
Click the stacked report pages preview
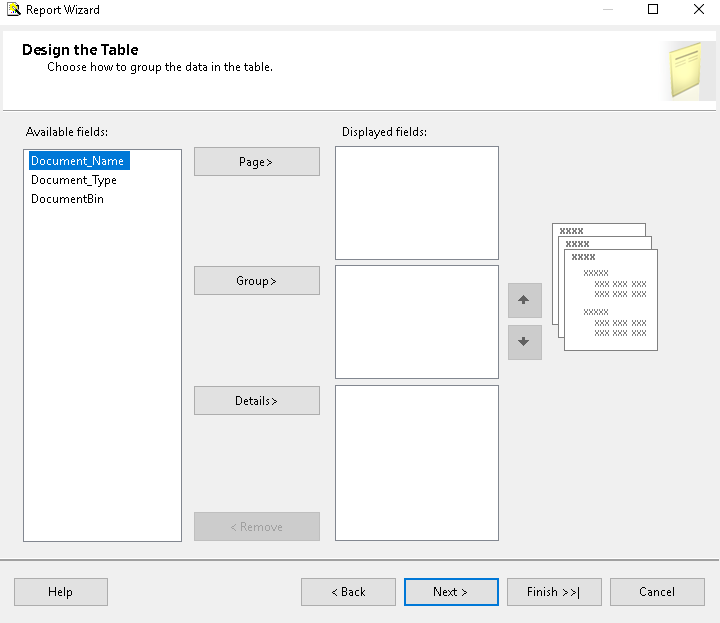click(x=604, y=287)
